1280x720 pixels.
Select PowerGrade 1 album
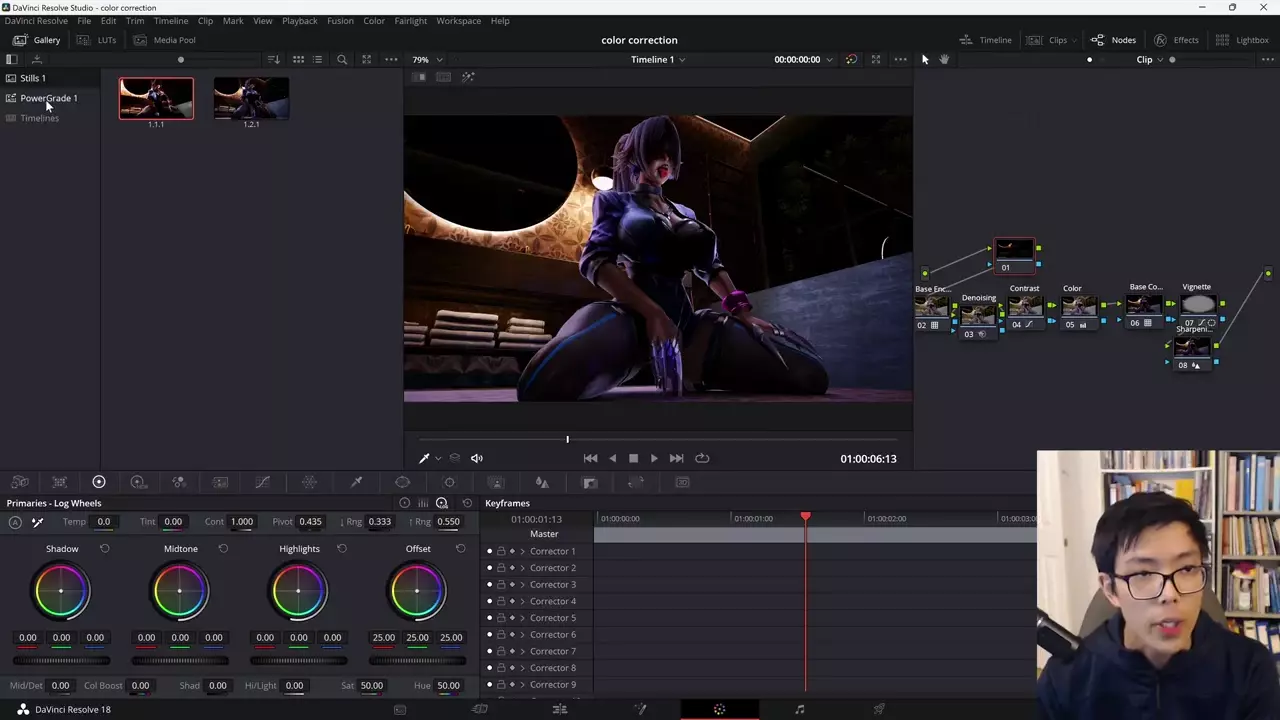[48, 98]
